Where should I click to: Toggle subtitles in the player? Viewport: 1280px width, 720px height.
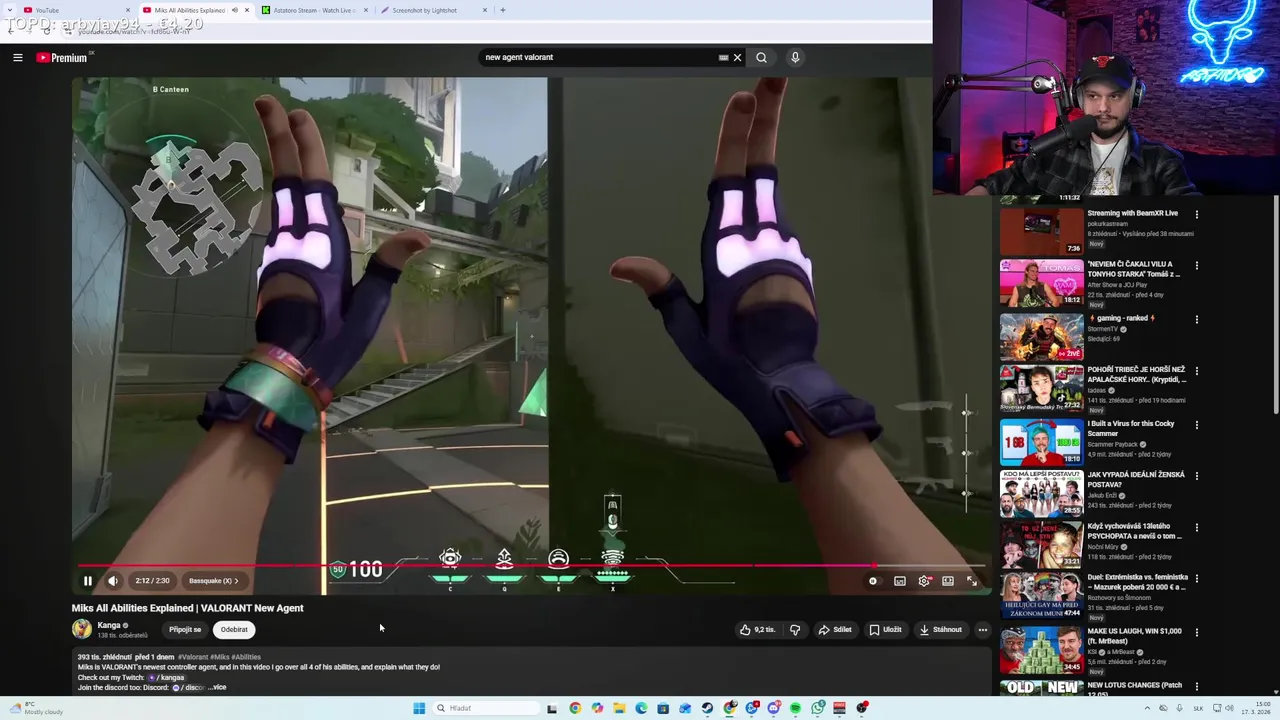[900, 581]
